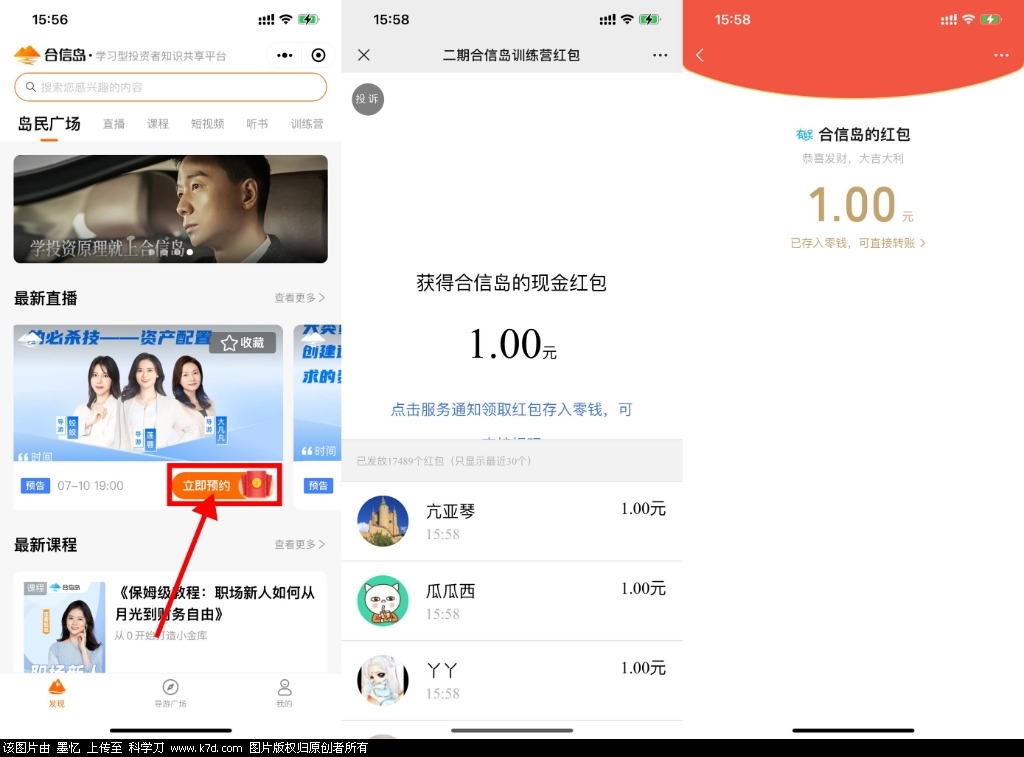Click the 预售 tag beside 07-10 19:00

click(35, 486)
